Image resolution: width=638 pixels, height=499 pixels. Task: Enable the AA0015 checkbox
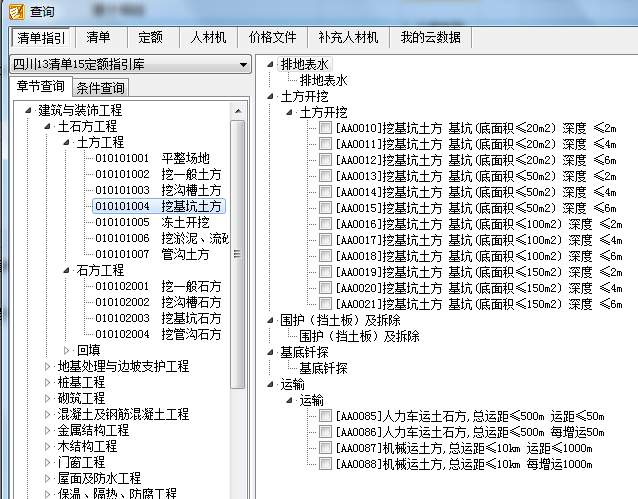[x=325, y=208]
